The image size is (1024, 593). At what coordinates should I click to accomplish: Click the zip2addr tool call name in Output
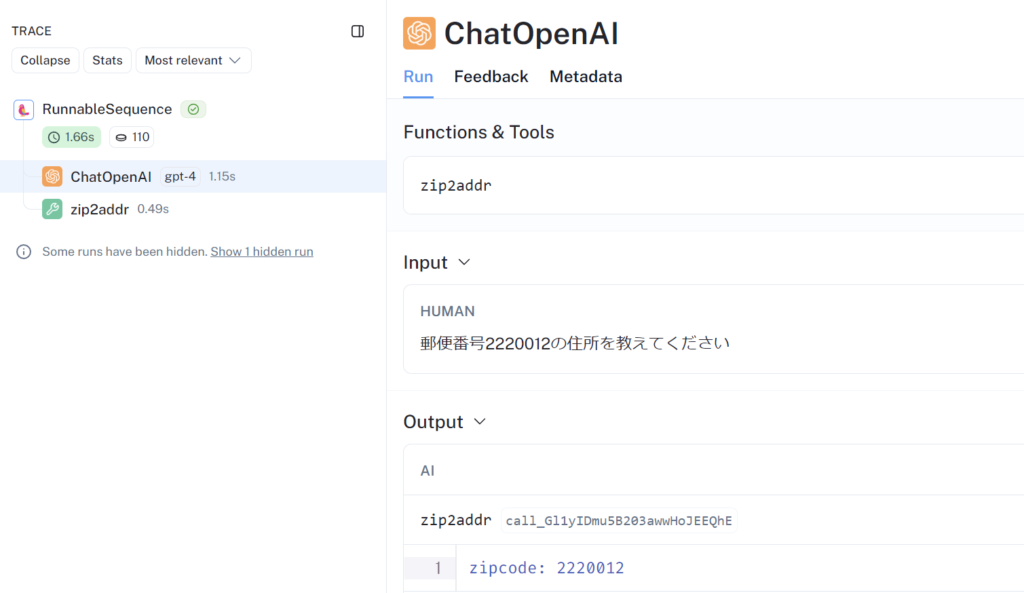click(x=456, y=520)
